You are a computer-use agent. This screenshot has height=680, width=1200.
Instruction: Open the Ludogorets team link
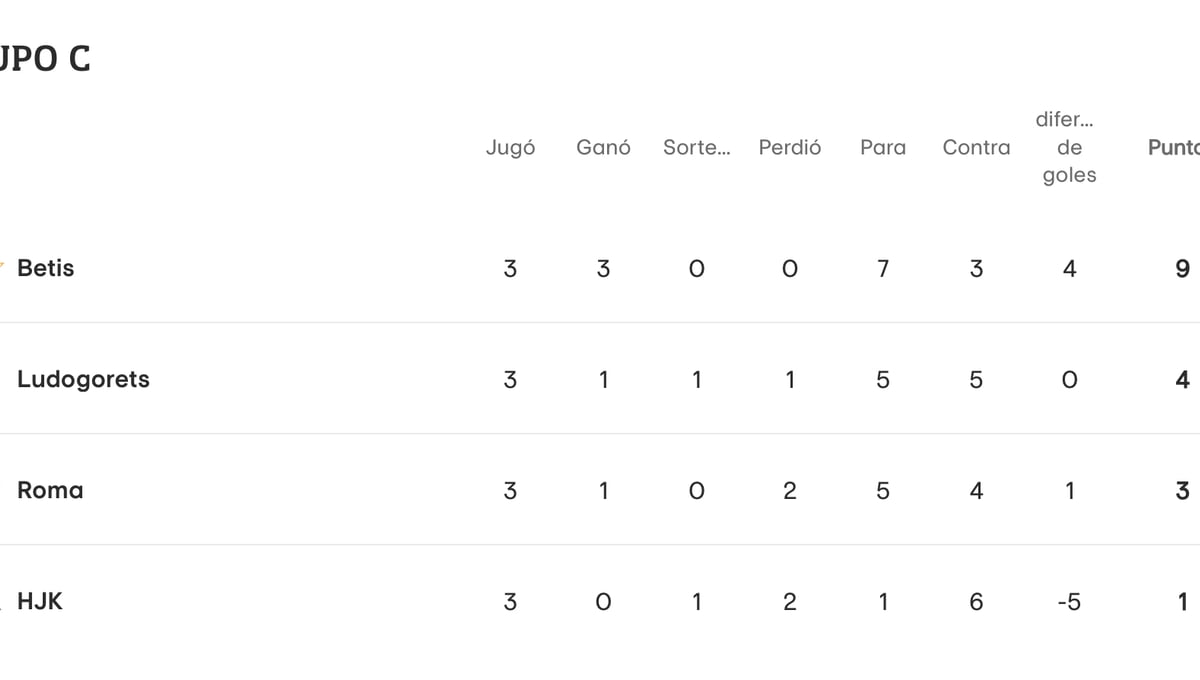[83, 379]
